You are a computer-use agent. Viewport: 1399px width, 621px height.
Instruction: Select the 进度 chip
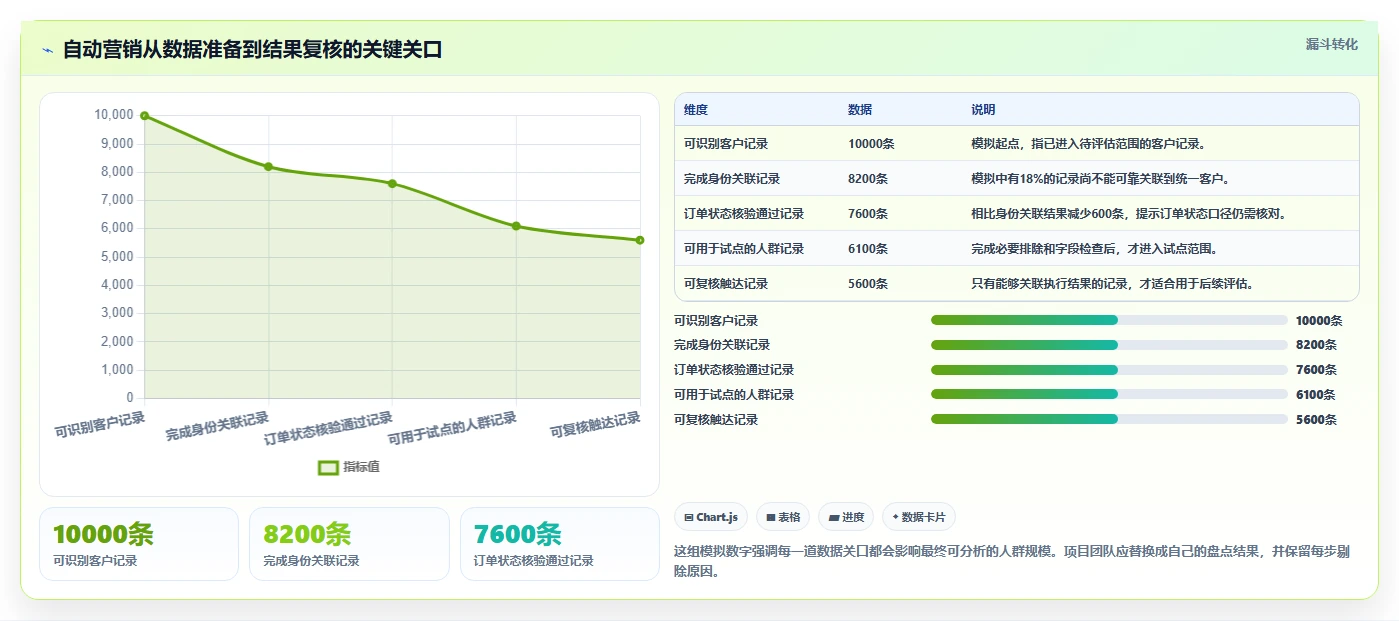click(x=846, y=517)
